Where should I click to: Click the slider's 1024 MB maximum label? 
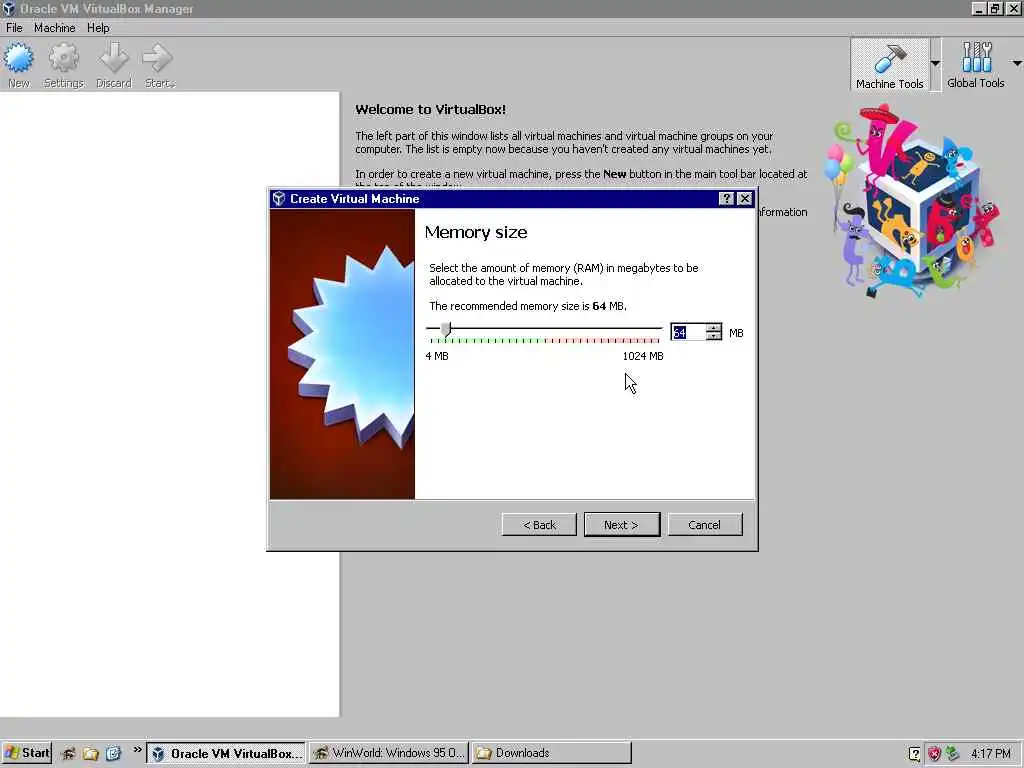643,356
